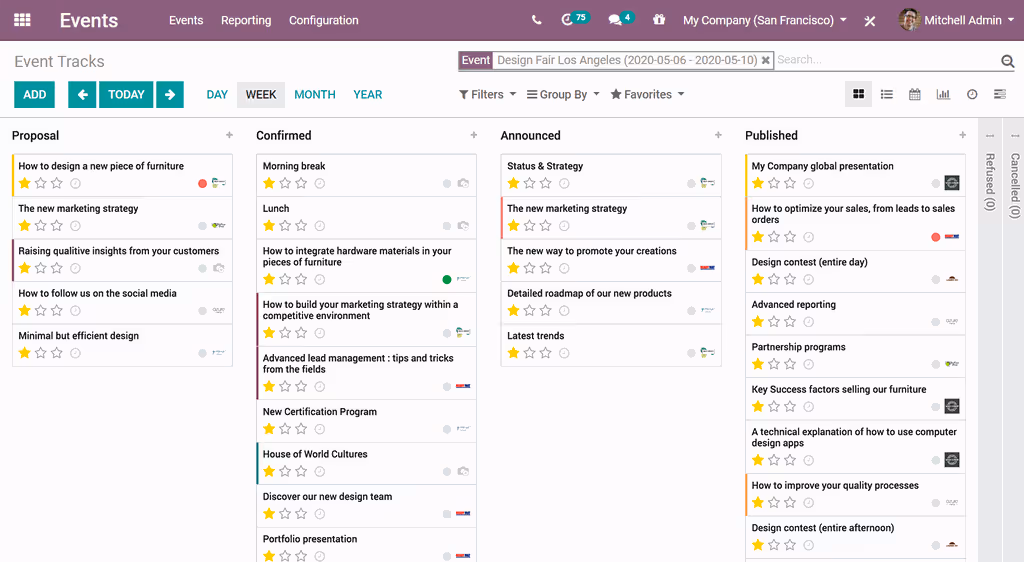Set second star on New Certification Program
The image size is (1024, 562).
click(x=285, y=429)
